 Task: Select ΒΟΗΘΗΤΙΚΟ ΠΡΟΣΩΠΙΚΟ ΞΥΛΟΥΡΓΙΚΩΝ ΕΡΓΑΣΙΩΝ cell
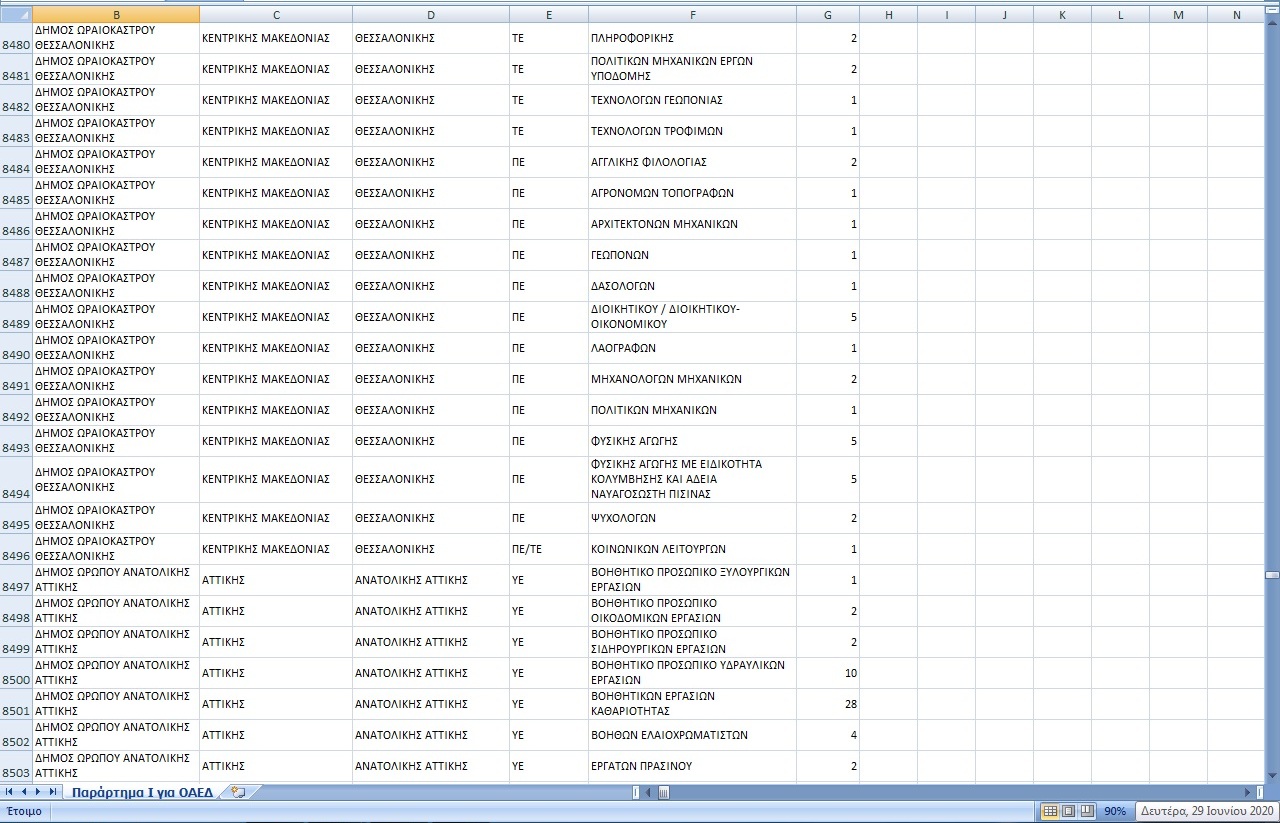tap(693, 580)
